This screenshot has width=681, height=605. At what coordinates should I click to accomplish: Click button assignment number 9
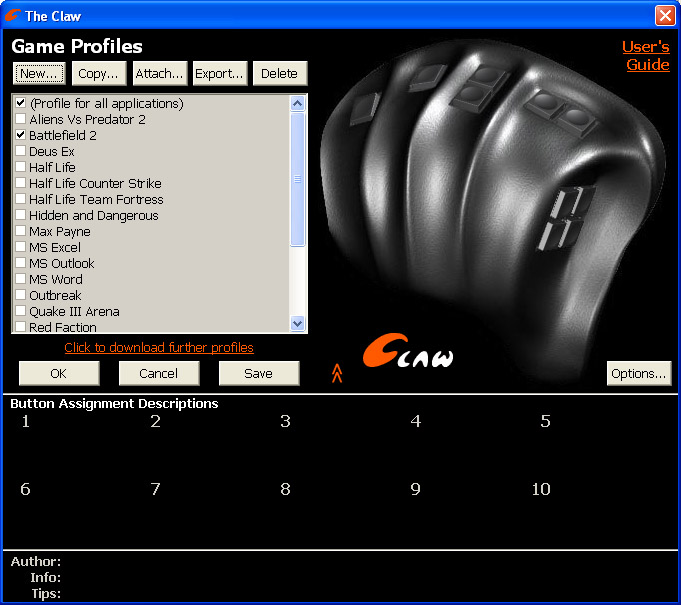(416, 489)
